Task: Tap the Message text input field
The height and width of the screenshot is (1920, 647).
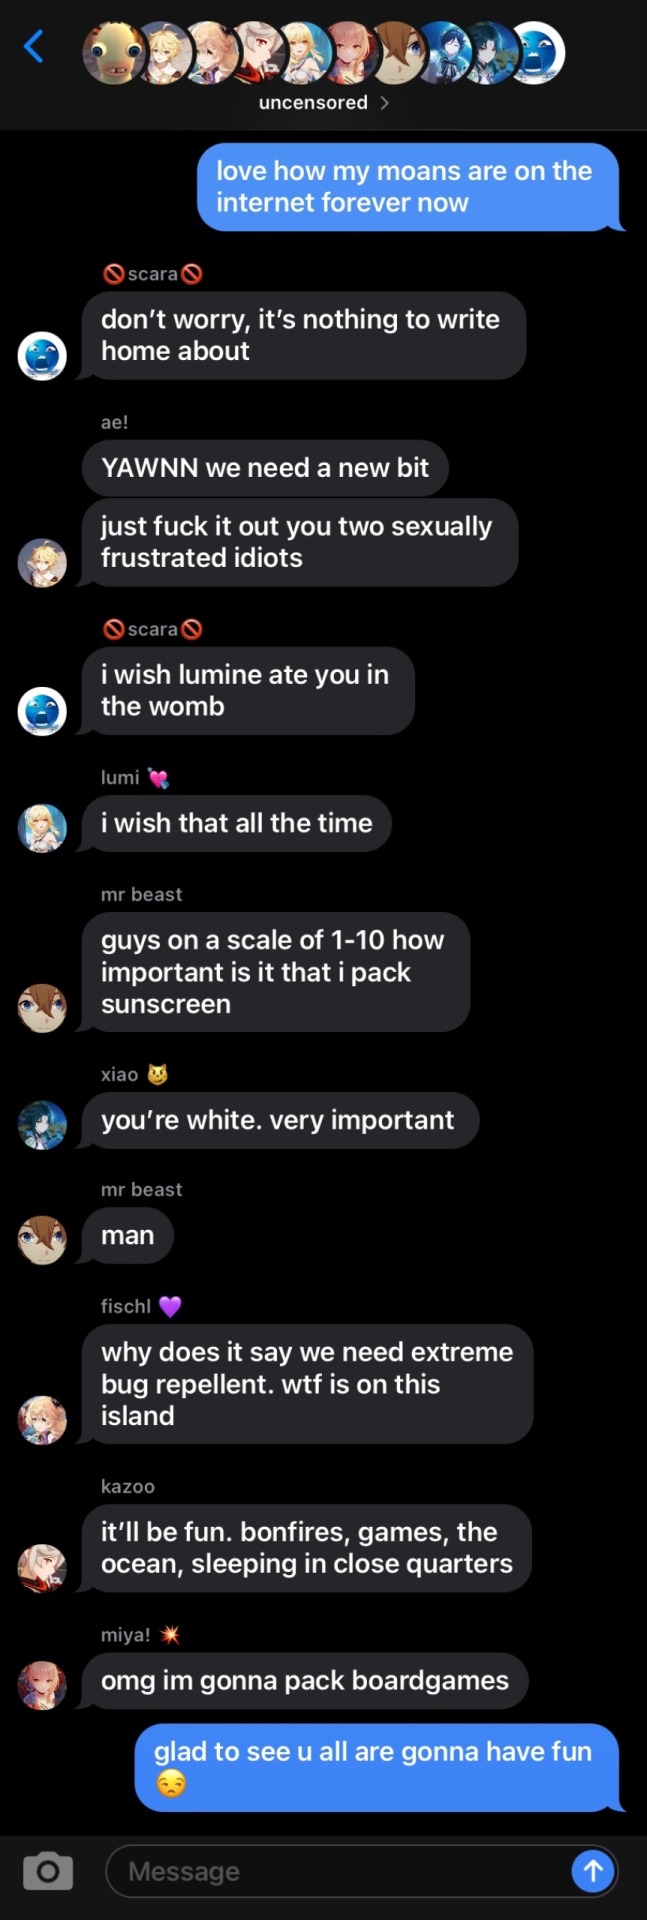Action: [x=340, y=1871]
